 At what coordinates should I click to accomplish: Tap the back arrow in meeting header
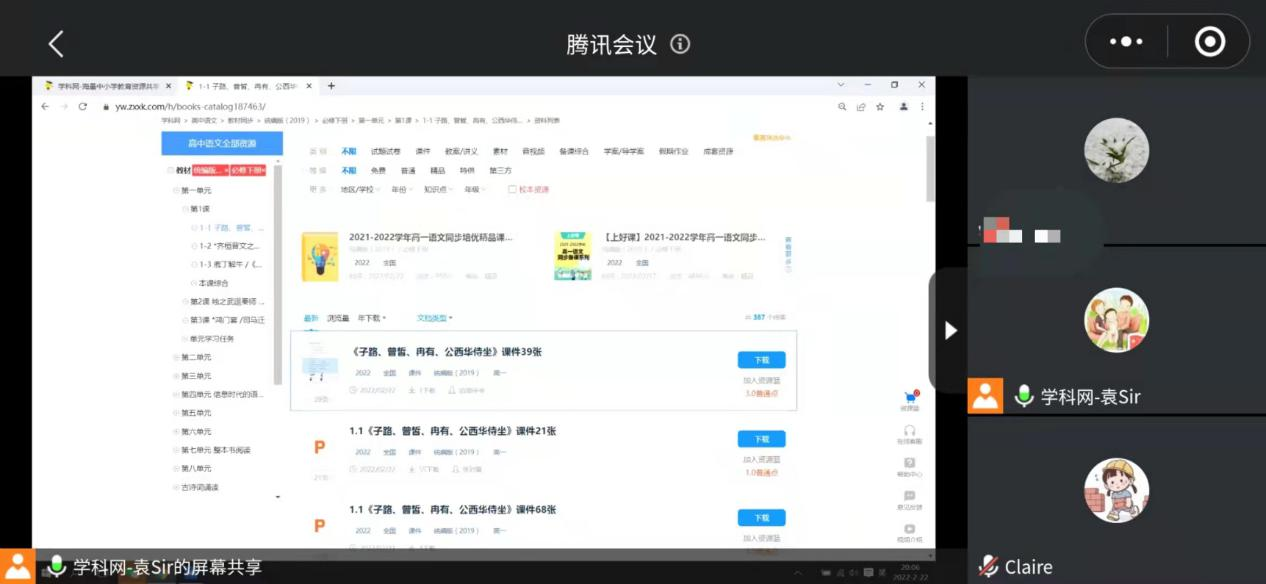[56, 44]
